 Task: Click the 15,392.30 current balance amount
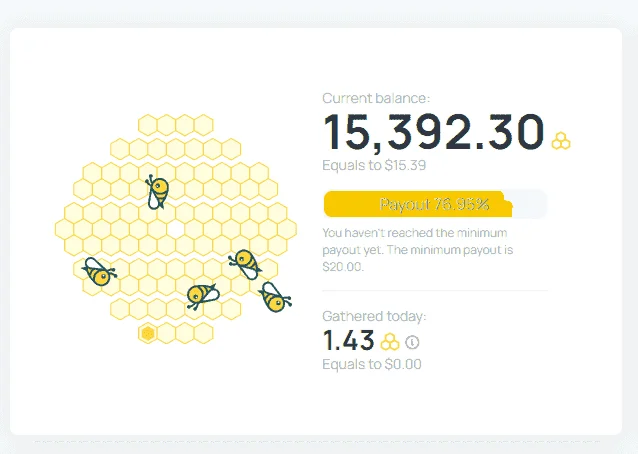click(434, 132)
